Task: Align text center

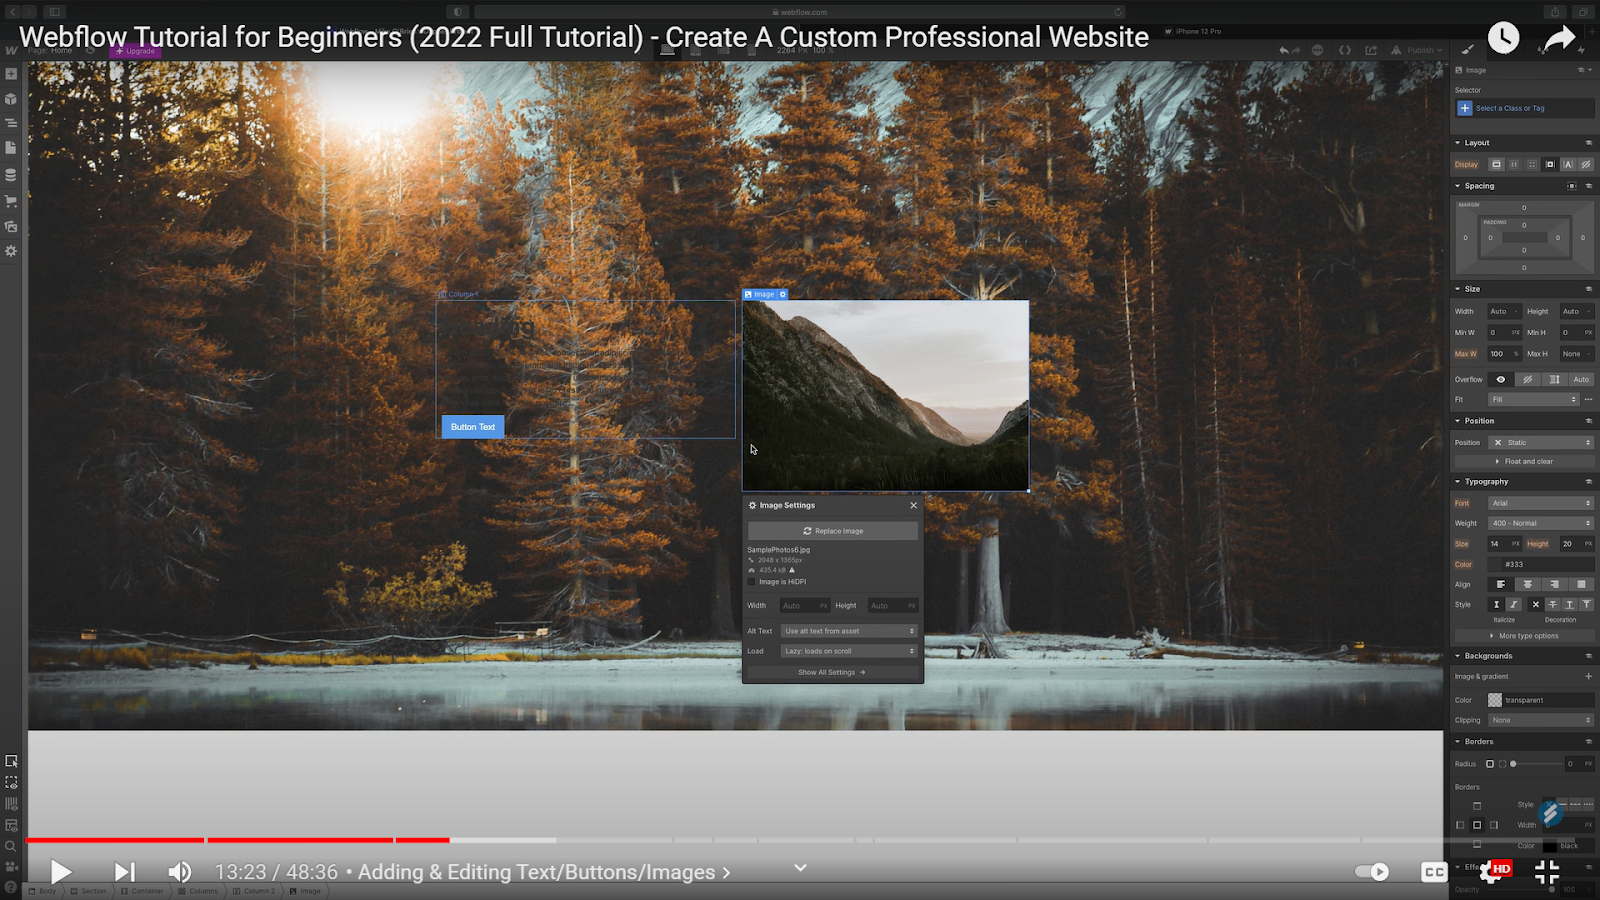Action: (1527, 584)
